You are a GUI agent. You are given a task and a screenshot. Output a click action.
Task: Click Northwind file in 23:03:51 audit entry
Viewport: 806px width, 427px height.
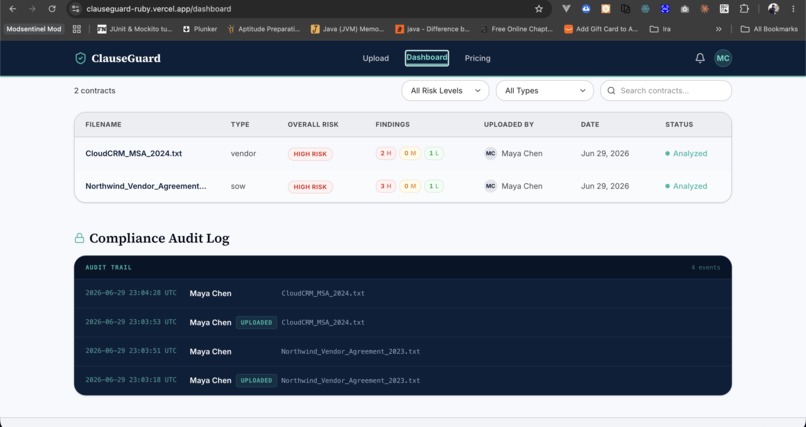350,351
